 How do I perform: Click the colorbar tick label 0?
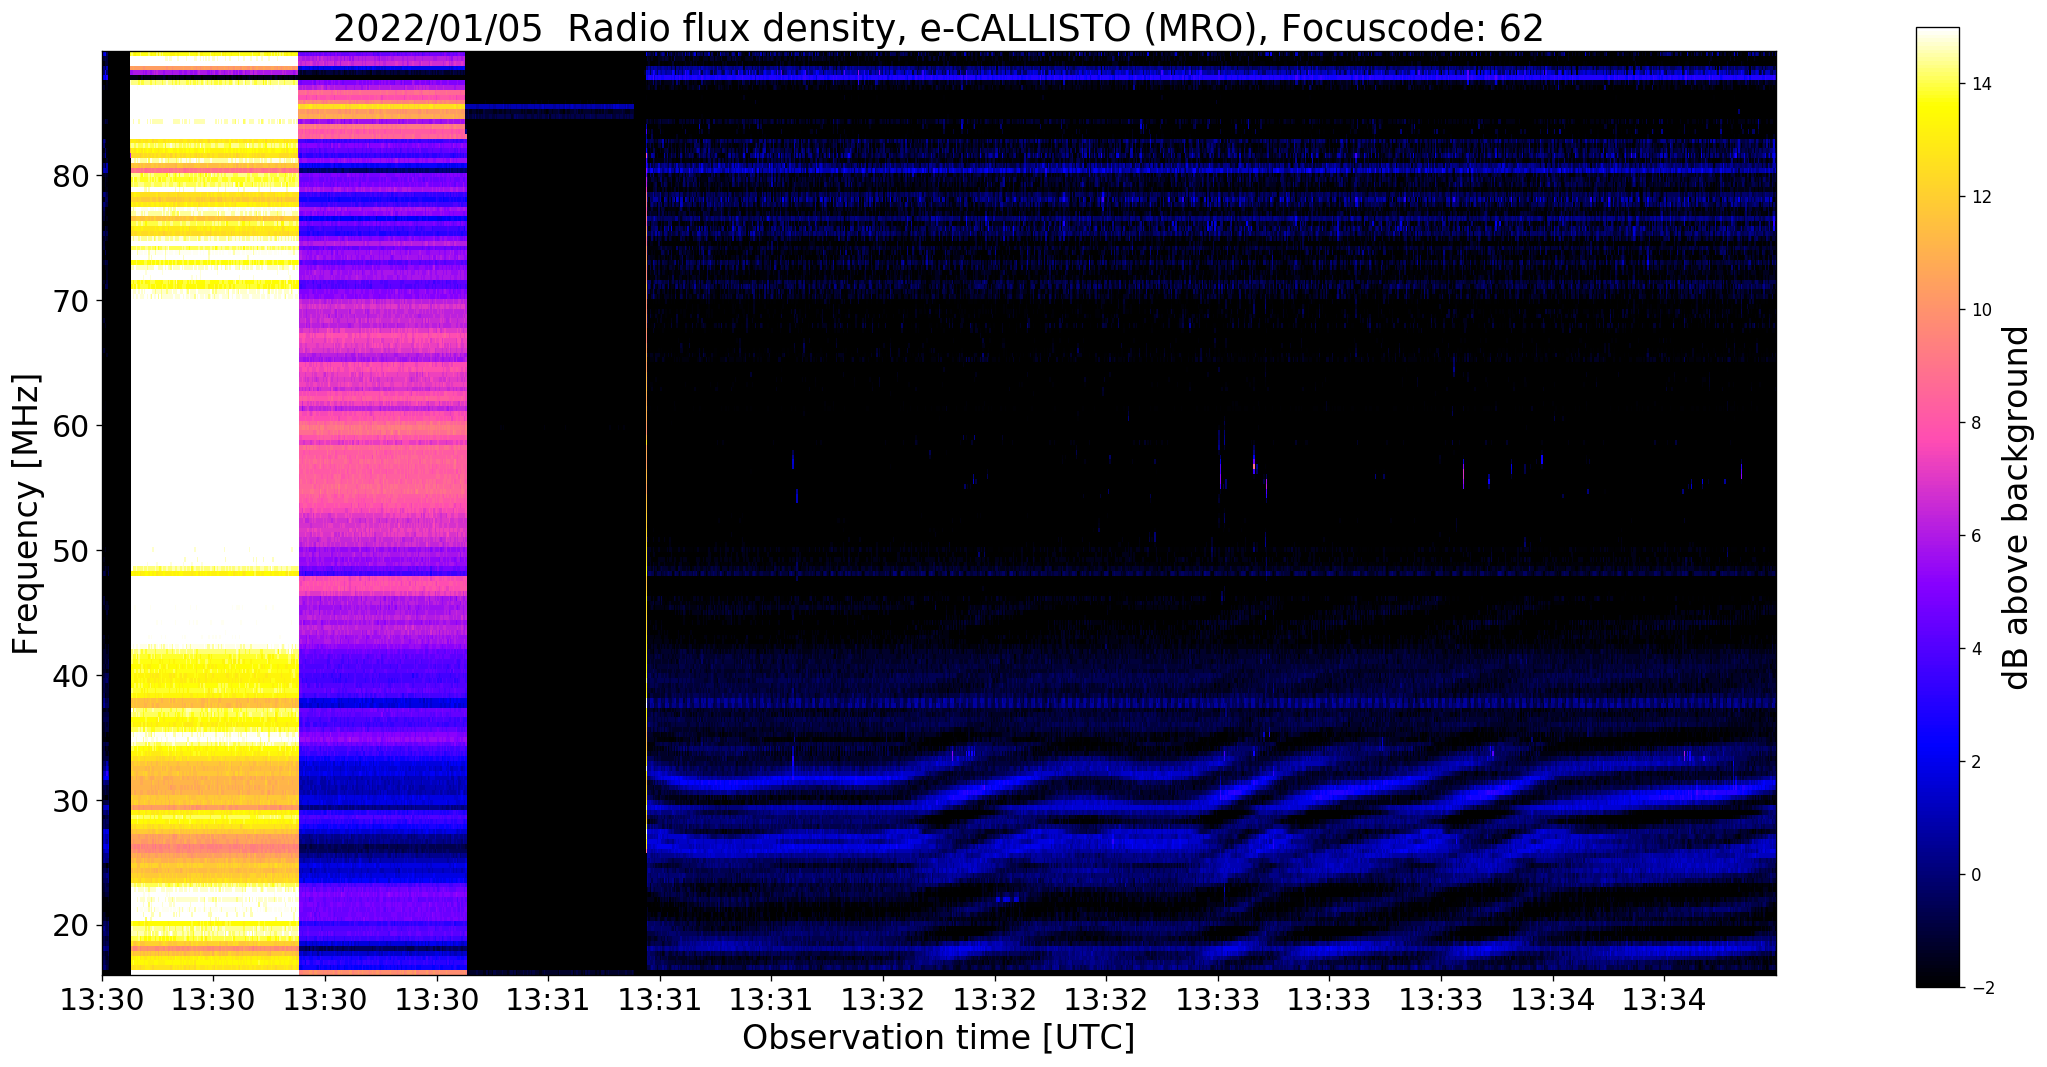pyautogui.click(x=1975, y=875)
